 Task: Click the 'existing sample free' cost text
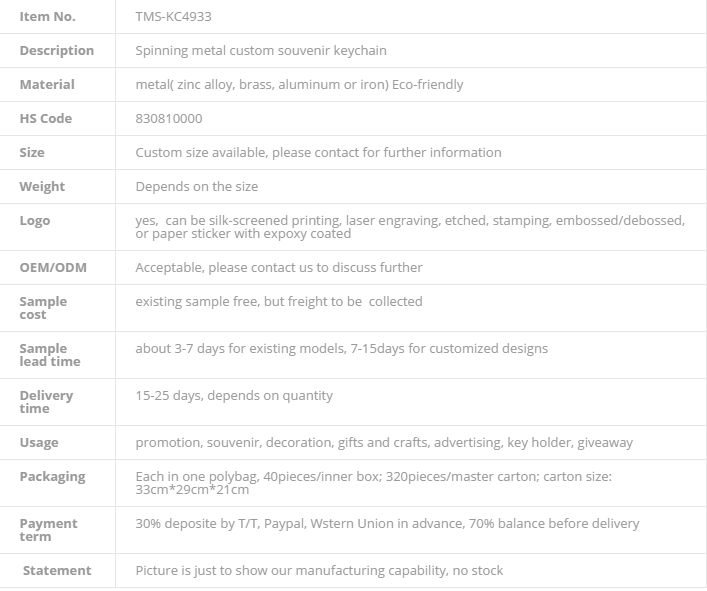(279, 302)
